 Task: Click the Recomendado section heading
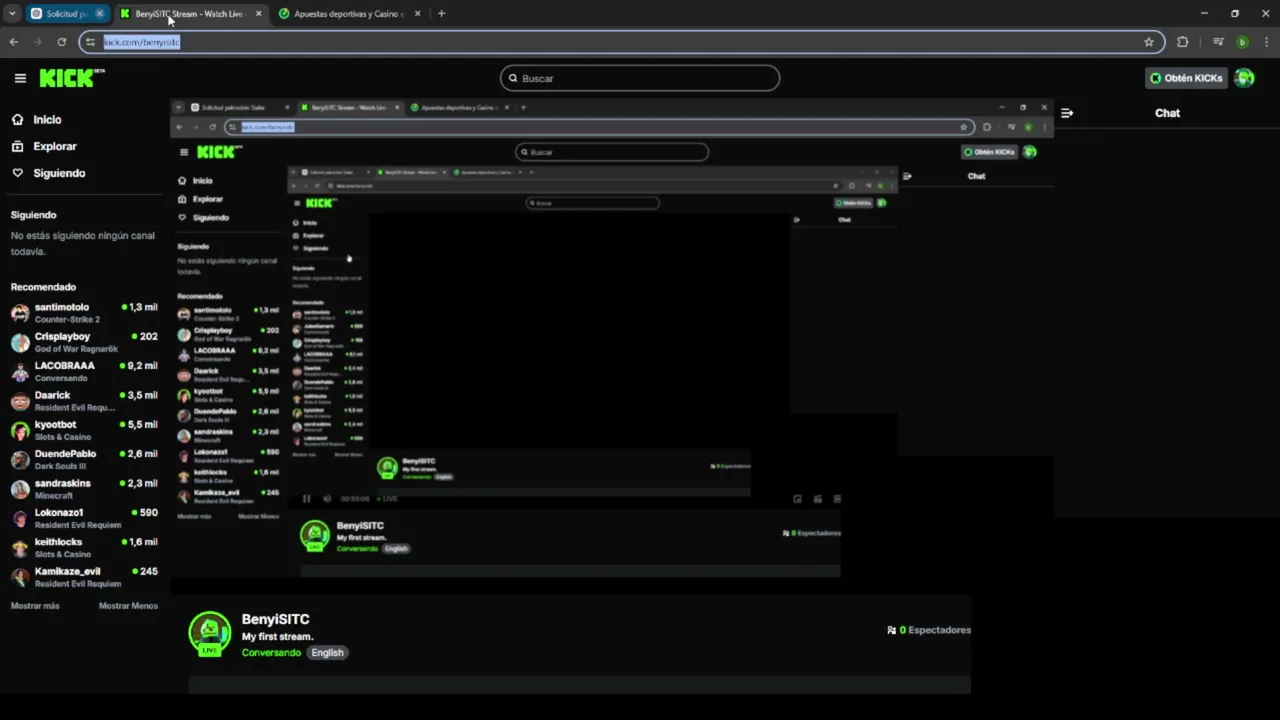(x=43, y=287)
